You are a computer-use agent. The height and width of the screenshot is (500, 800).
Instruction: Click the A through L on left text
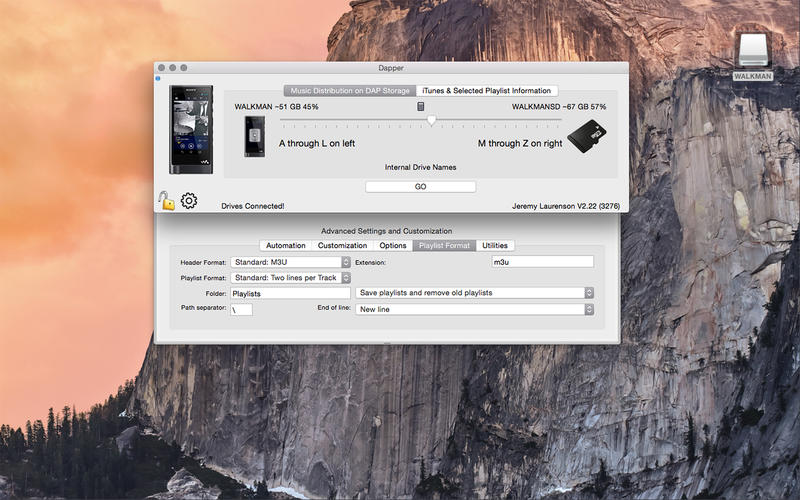(317, 144)
